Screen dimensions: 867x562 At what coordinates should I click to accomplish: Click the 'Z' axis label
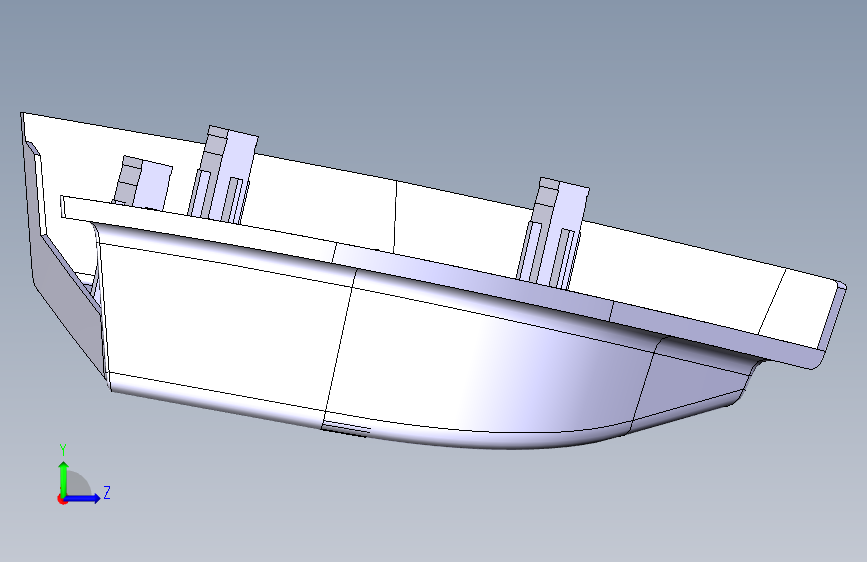pos(107,492)
